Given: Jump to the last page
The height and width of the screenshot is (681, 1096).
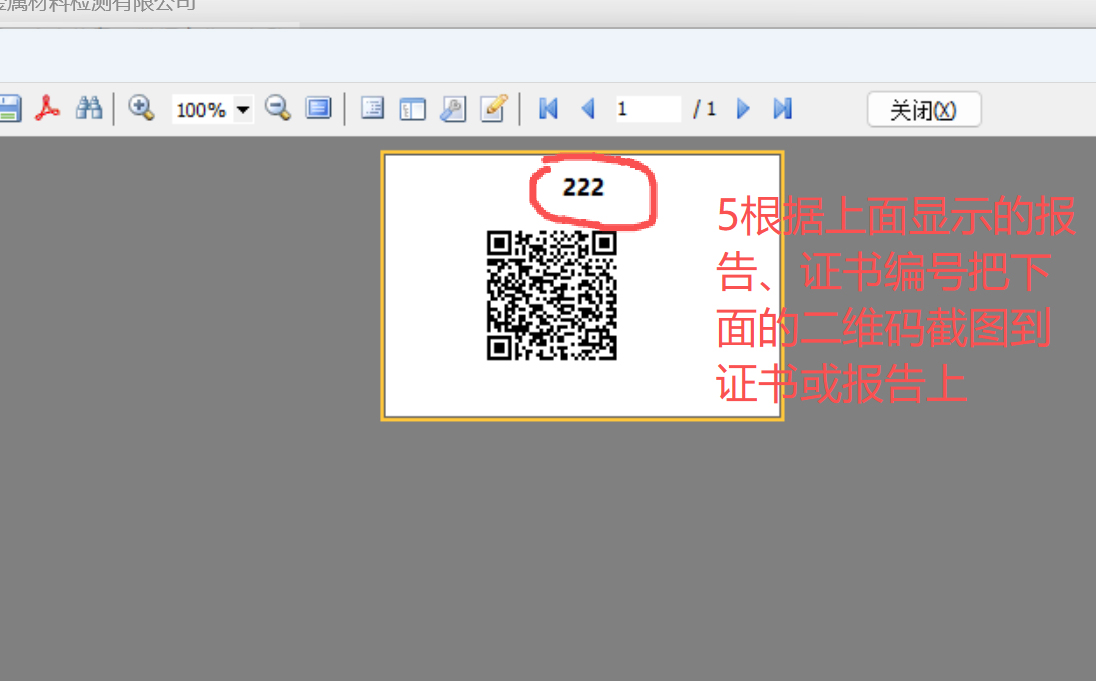Looking at the screenshot, I should [783, 108].
